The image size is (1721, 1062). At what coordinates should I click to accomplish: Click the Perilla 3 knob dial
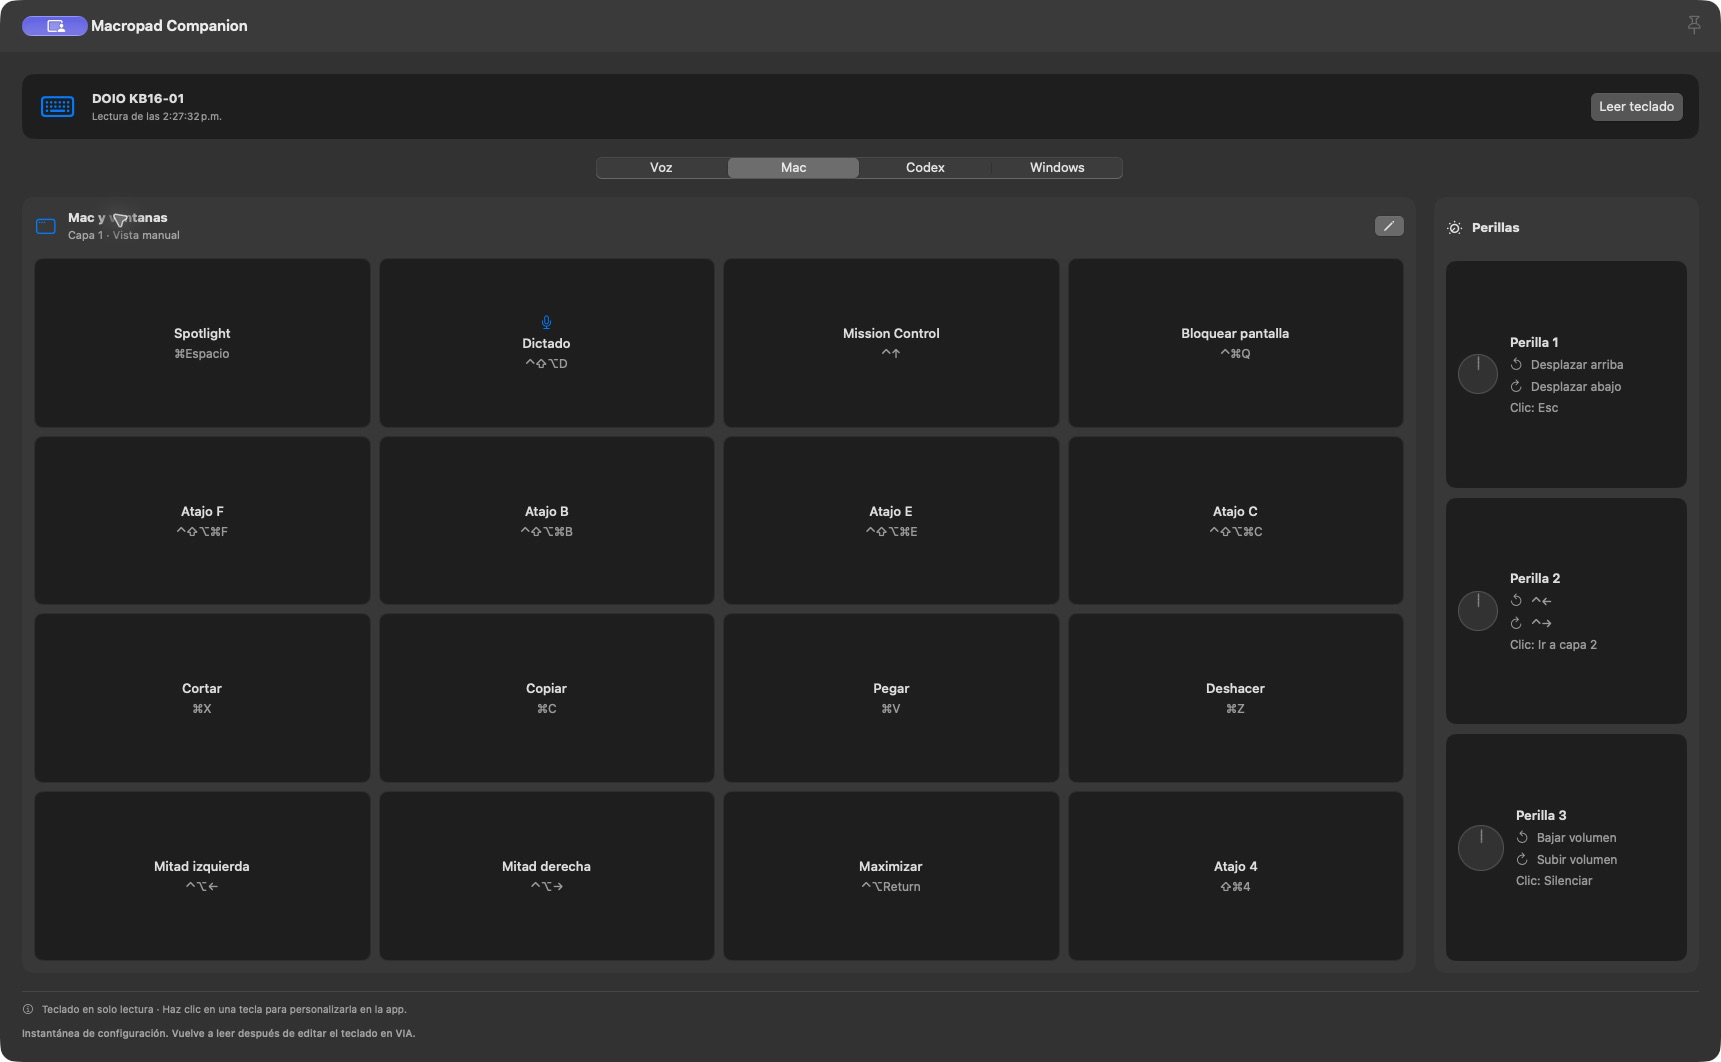point(1481,848)
